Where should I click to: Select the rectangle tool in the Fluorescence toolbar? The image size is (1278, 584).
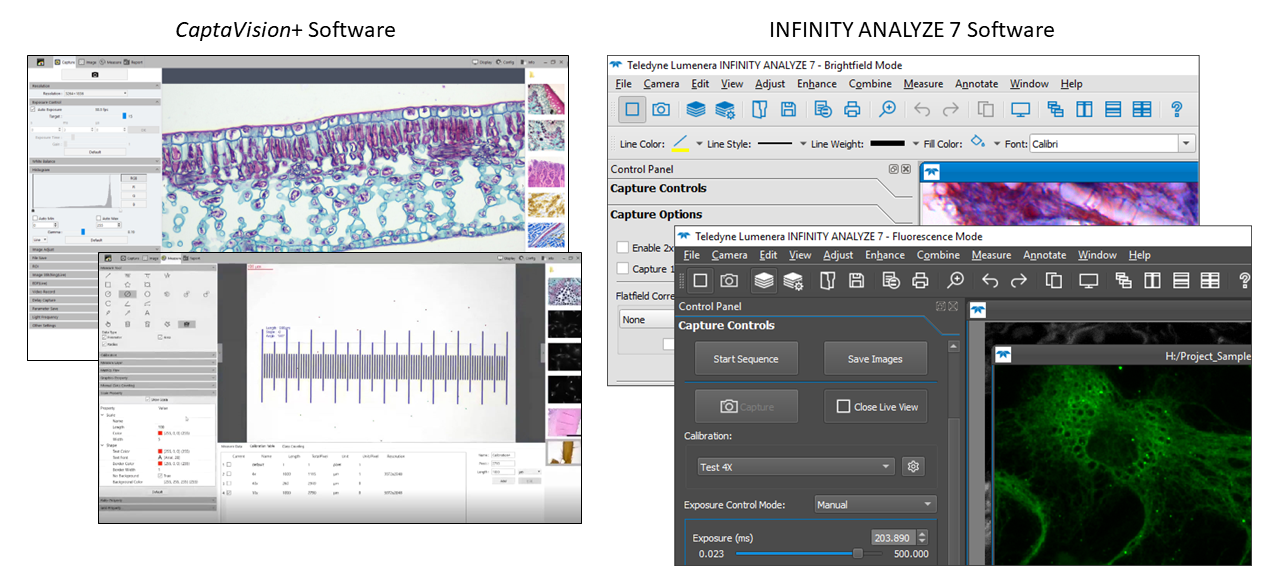tap(700, 281)
